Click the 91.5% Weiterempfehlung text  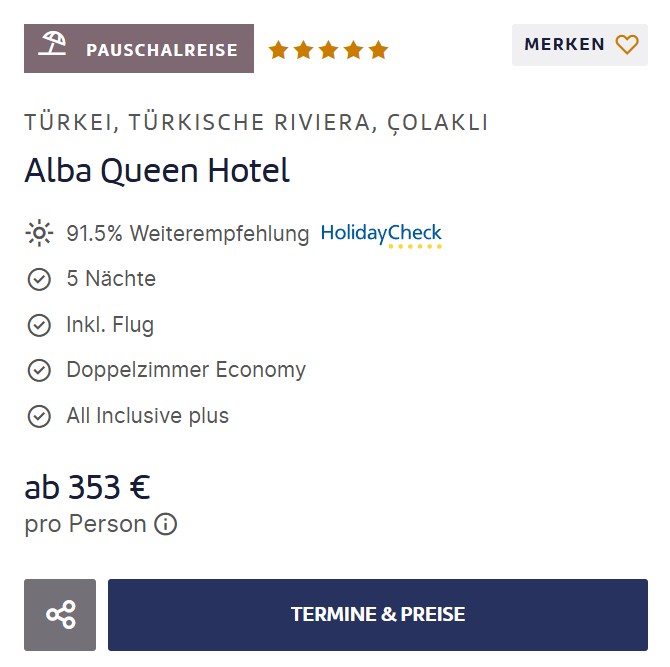click(188, 234)
